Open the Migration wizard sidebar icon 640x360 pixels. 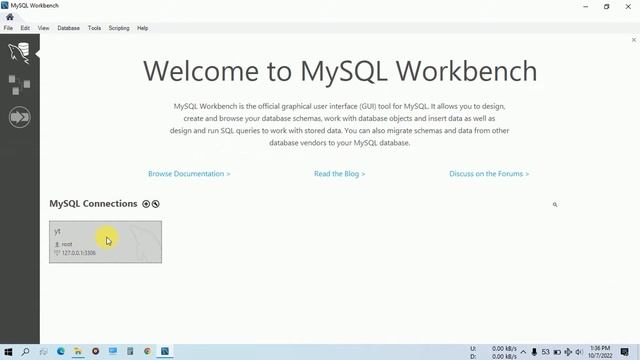[19, 117]
